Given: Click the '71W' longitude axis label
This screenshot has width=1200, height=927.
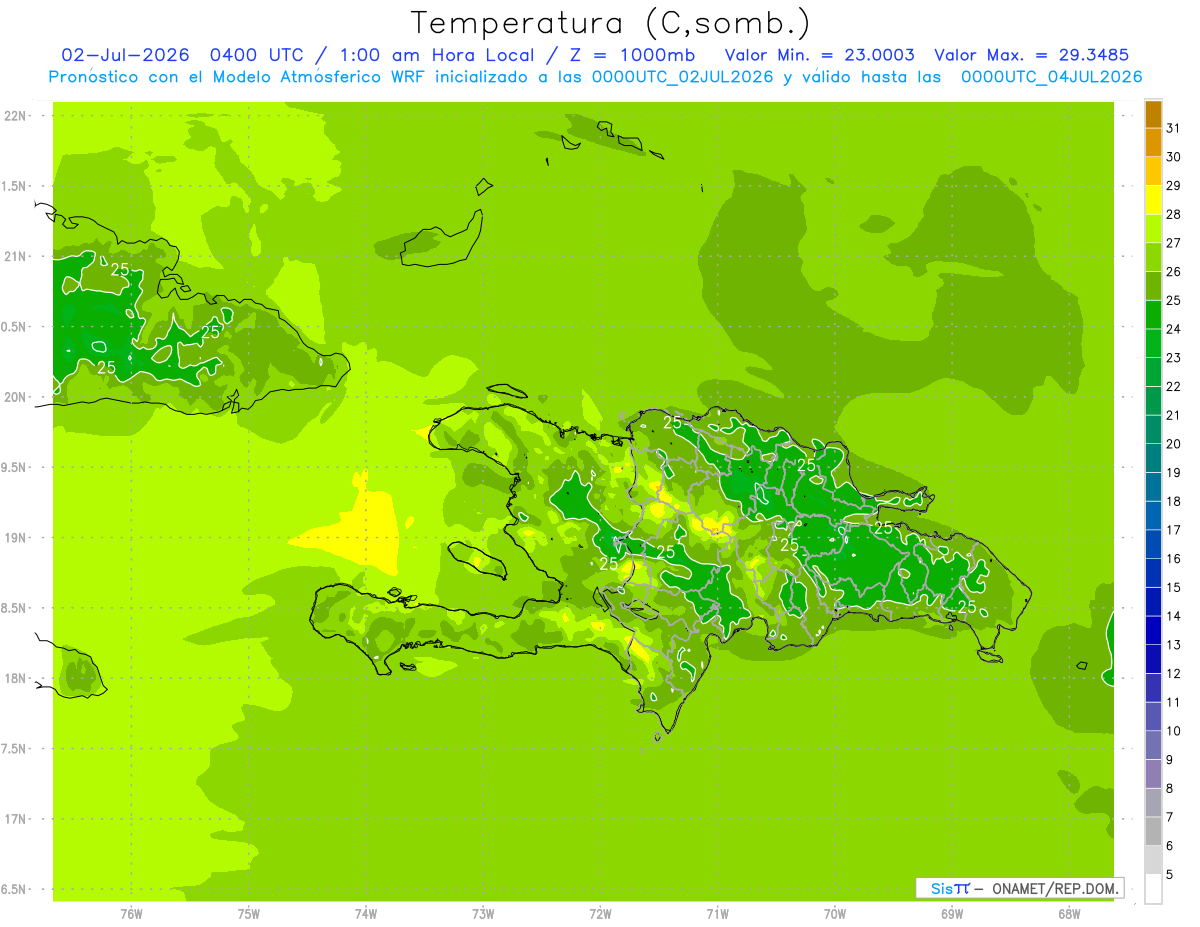Looking at the screenshot, I should (717, 913).
